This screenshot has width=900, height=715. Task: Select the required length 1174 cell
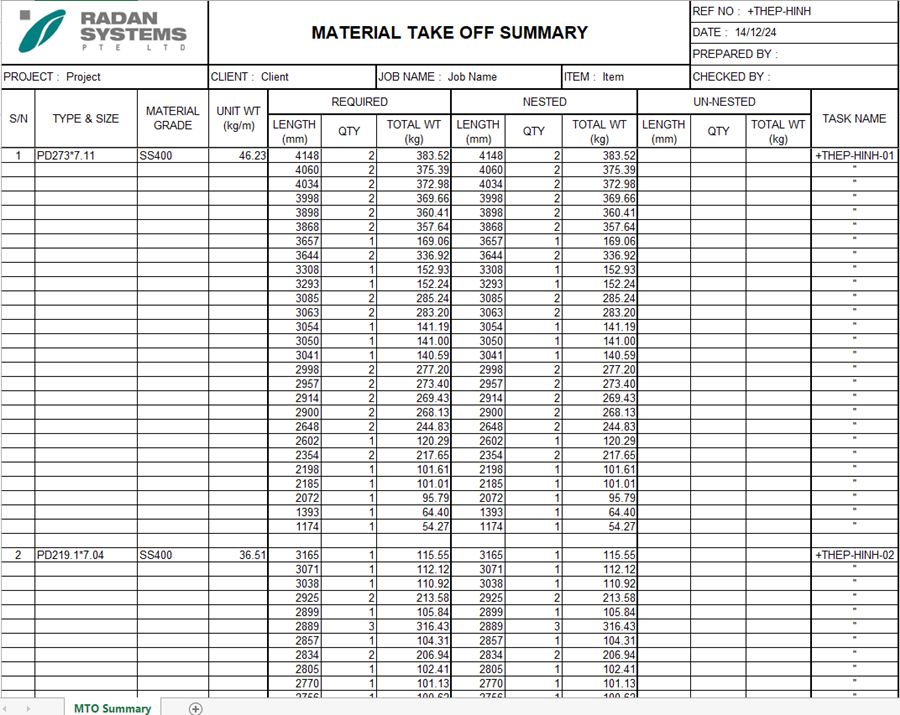[x=294, y=526]
